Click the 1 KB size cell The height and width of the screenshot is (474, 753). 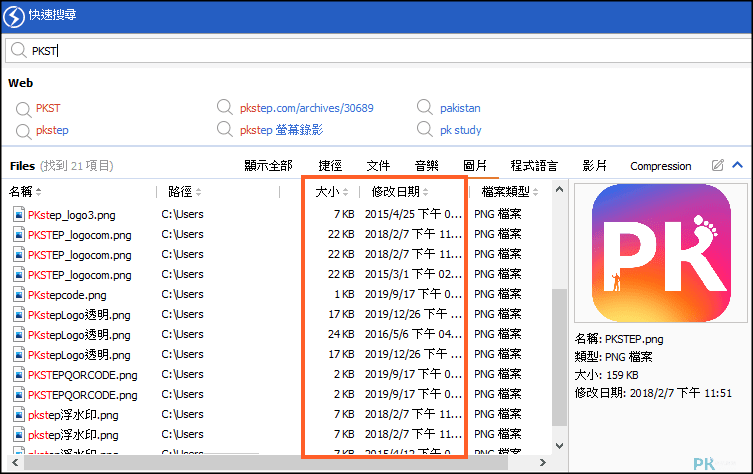[344, 294]
